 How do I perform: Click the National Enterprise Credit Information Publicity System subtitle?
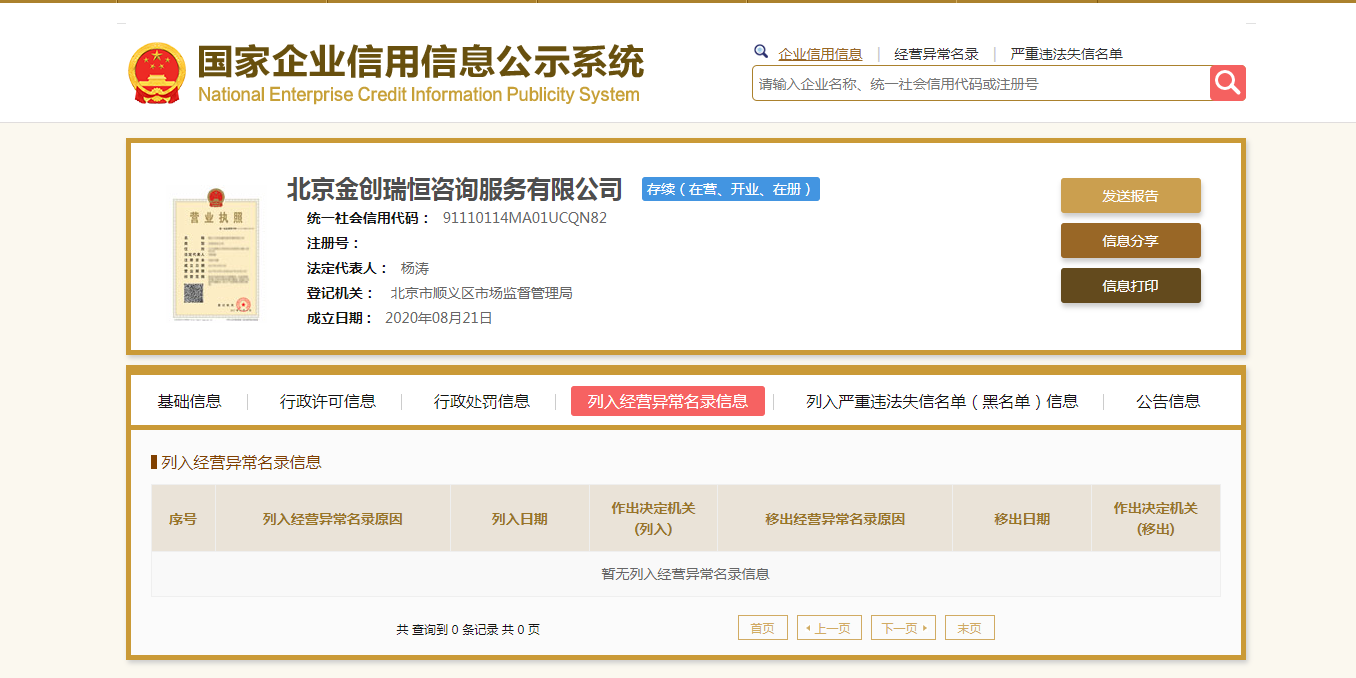click(x=418, y=95)
